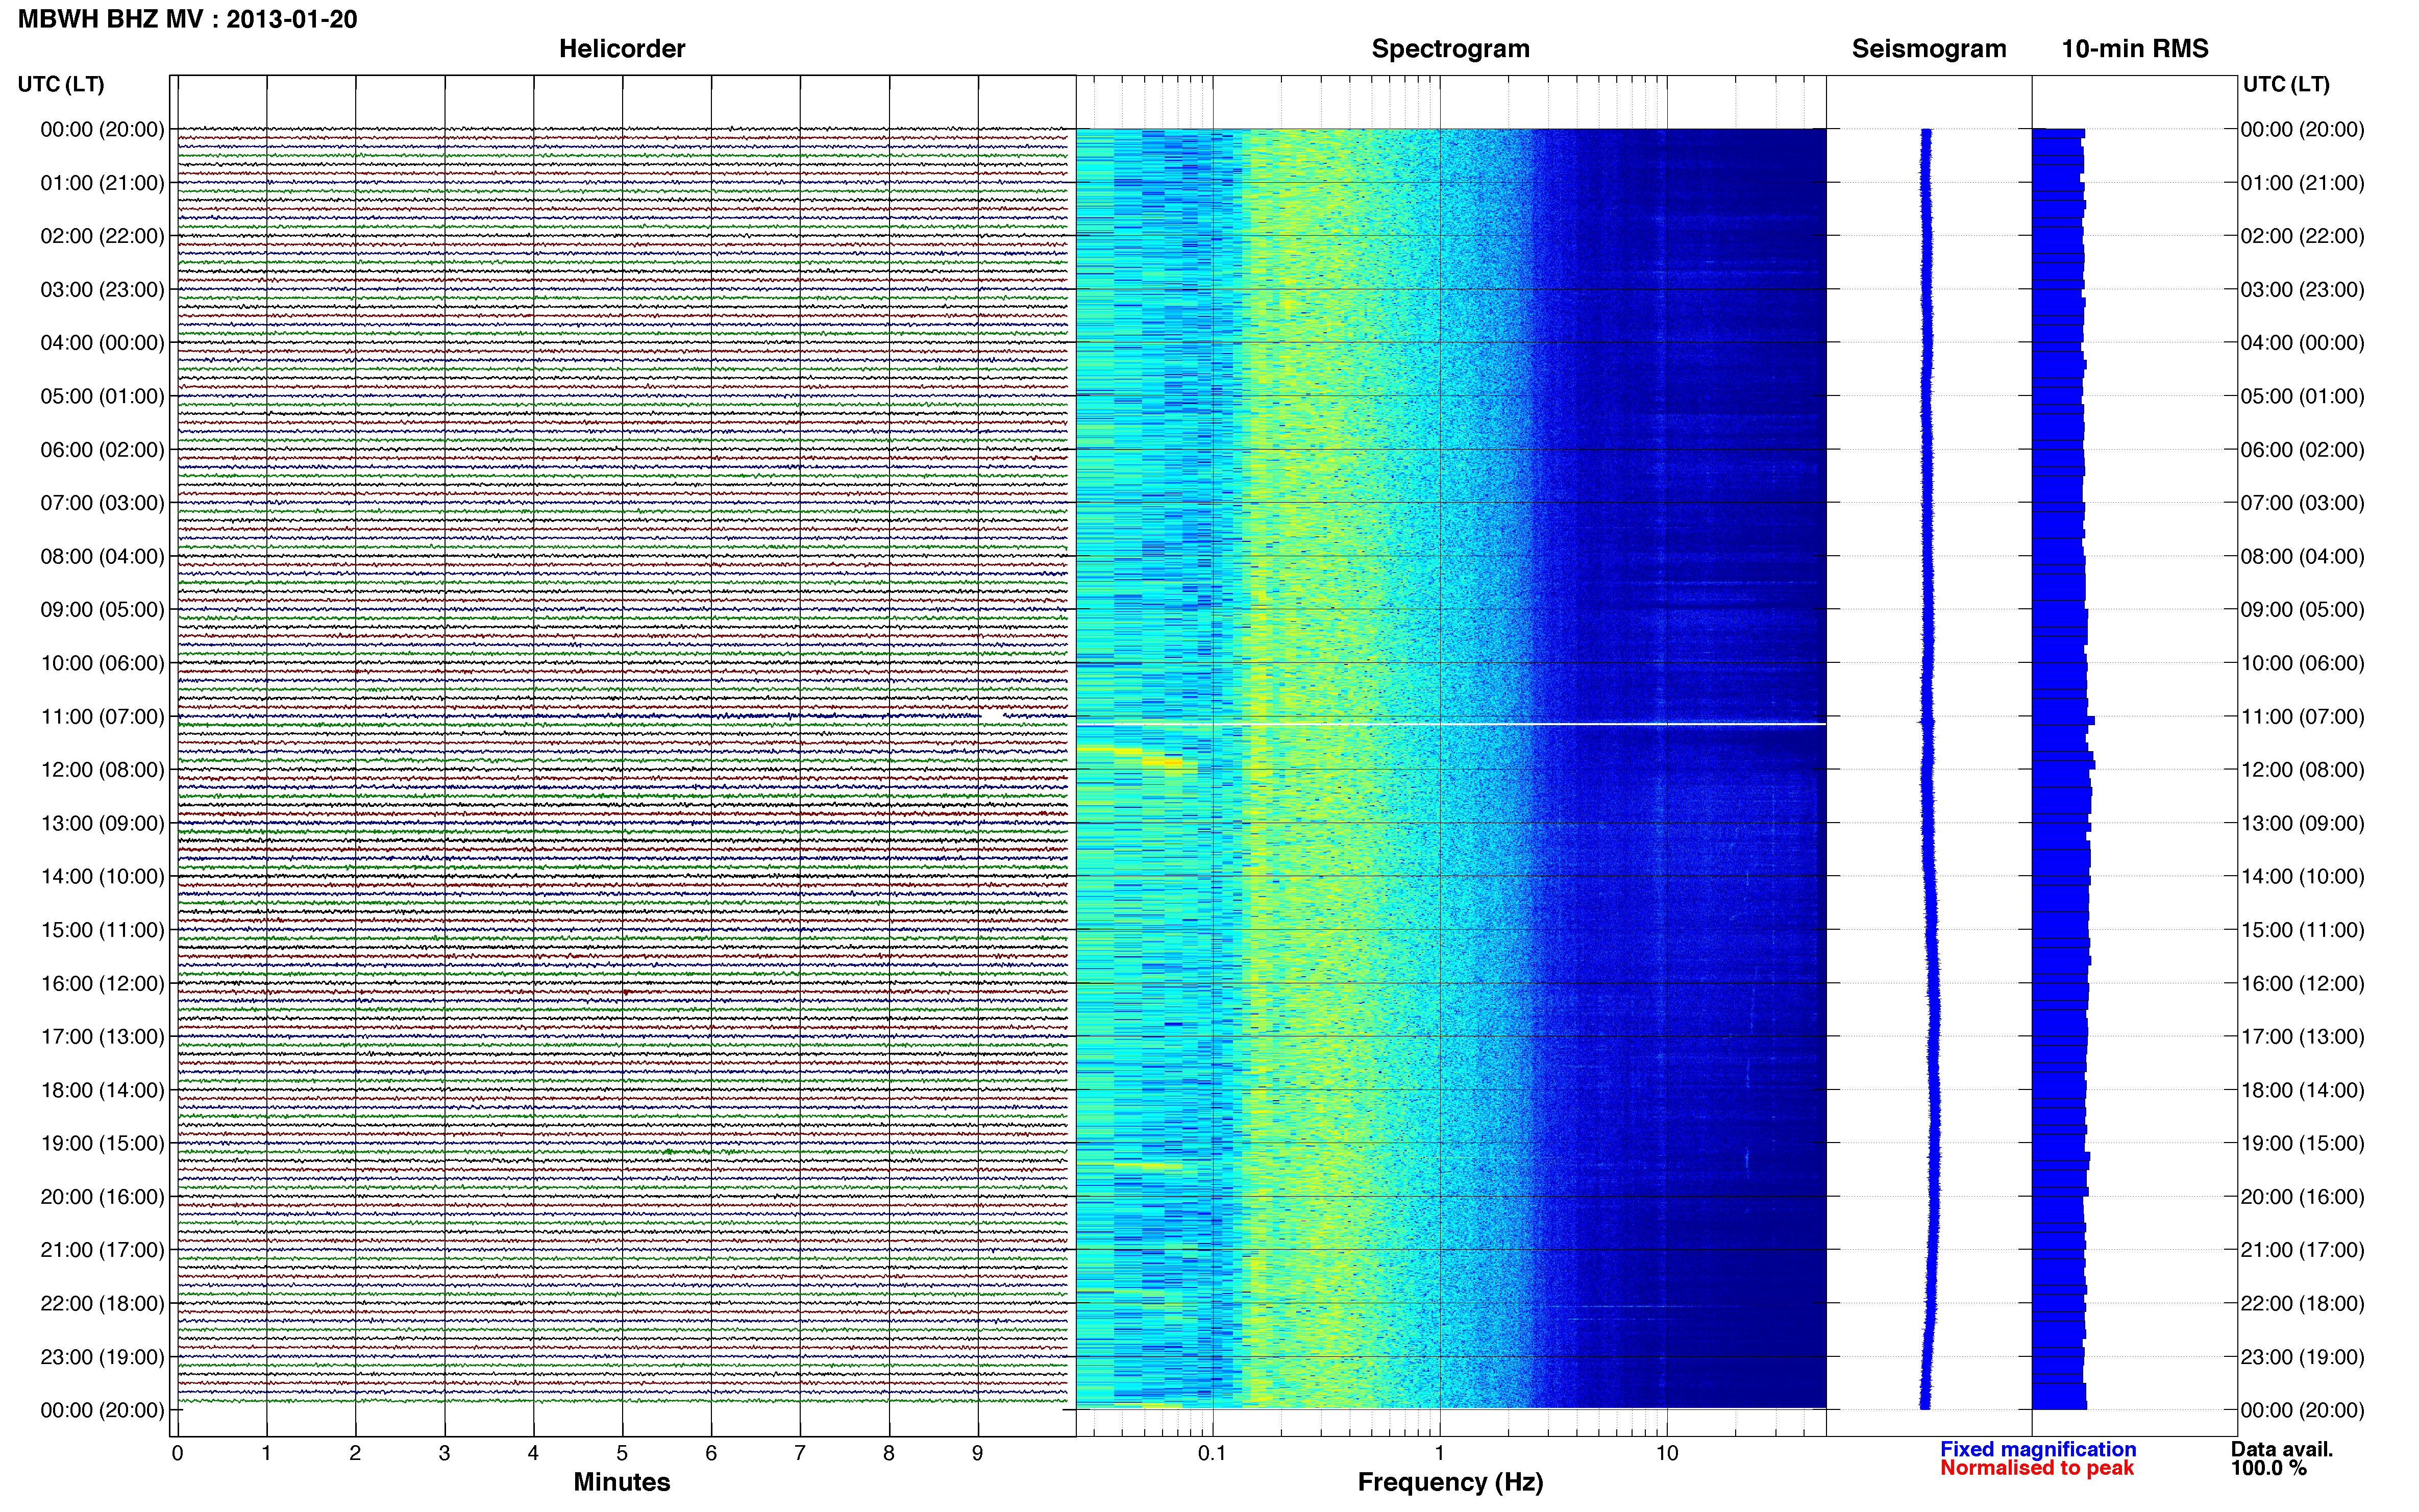2419x1512 pixels.
Task: Click the 5 tick on the Minutes axis
Action: click(x=622, y=1453)
